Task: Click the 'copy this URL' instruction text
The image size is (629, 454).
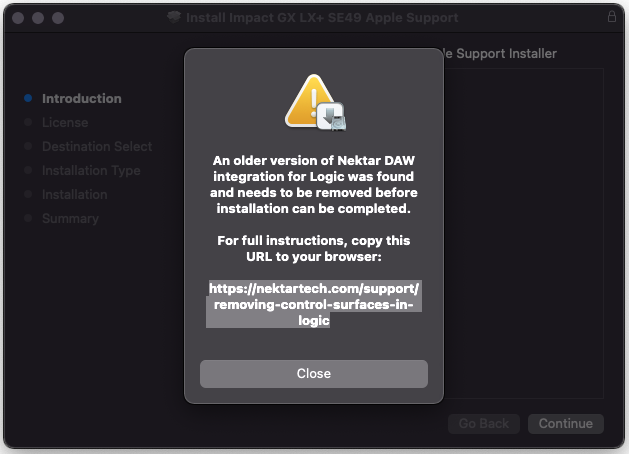Action: click(314, 248)
